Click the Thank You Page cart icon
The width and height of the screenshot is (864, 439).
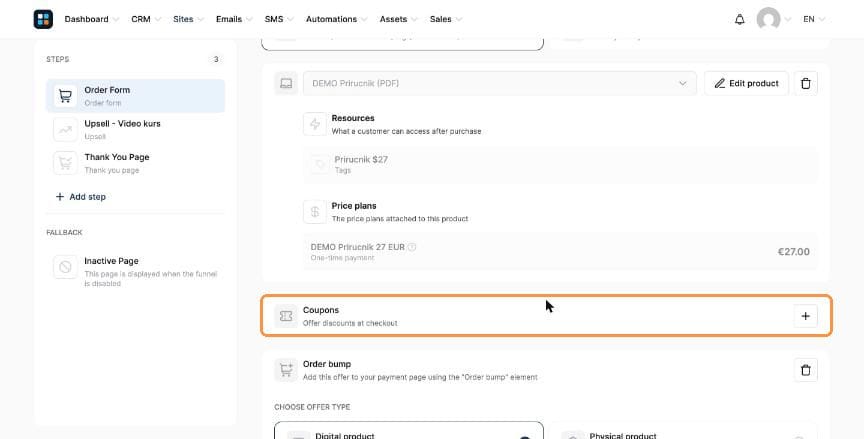tap(65, 163)
